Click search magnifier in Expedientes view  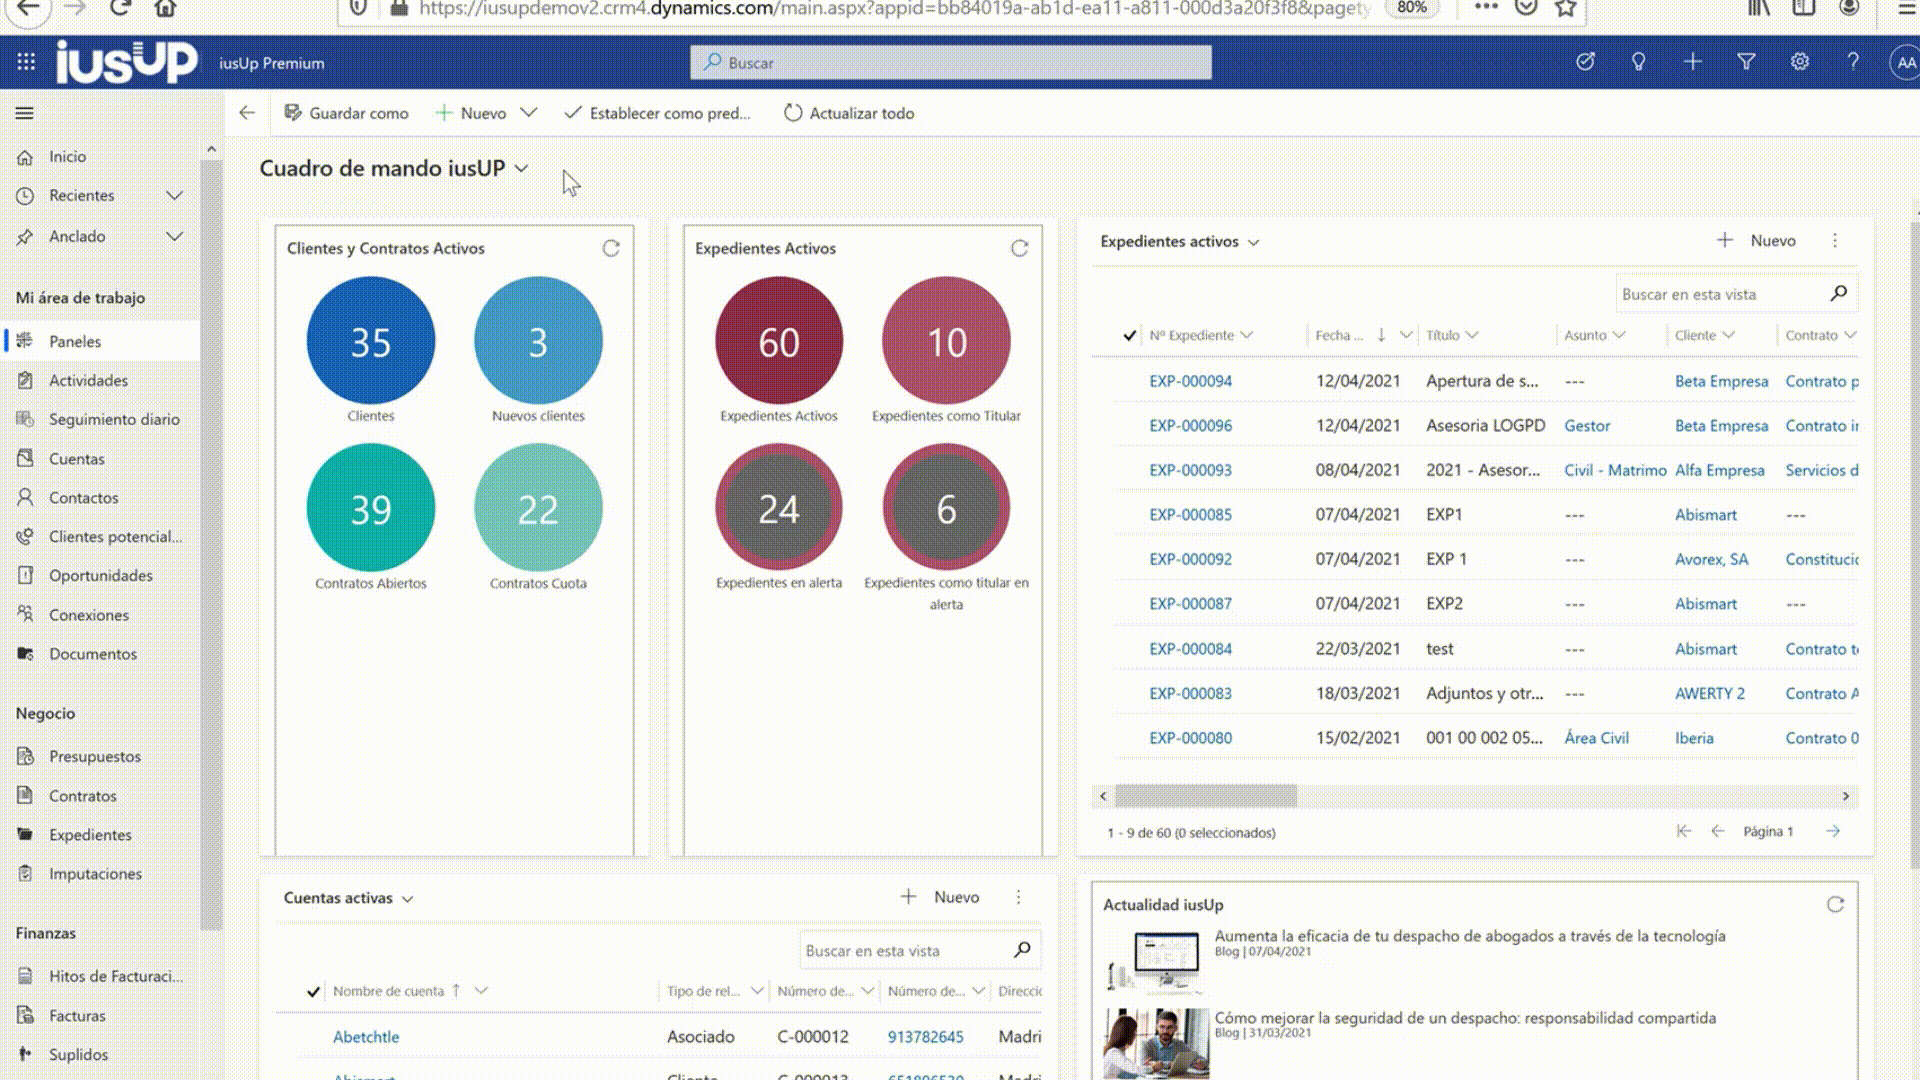(x=1838, y=293)
